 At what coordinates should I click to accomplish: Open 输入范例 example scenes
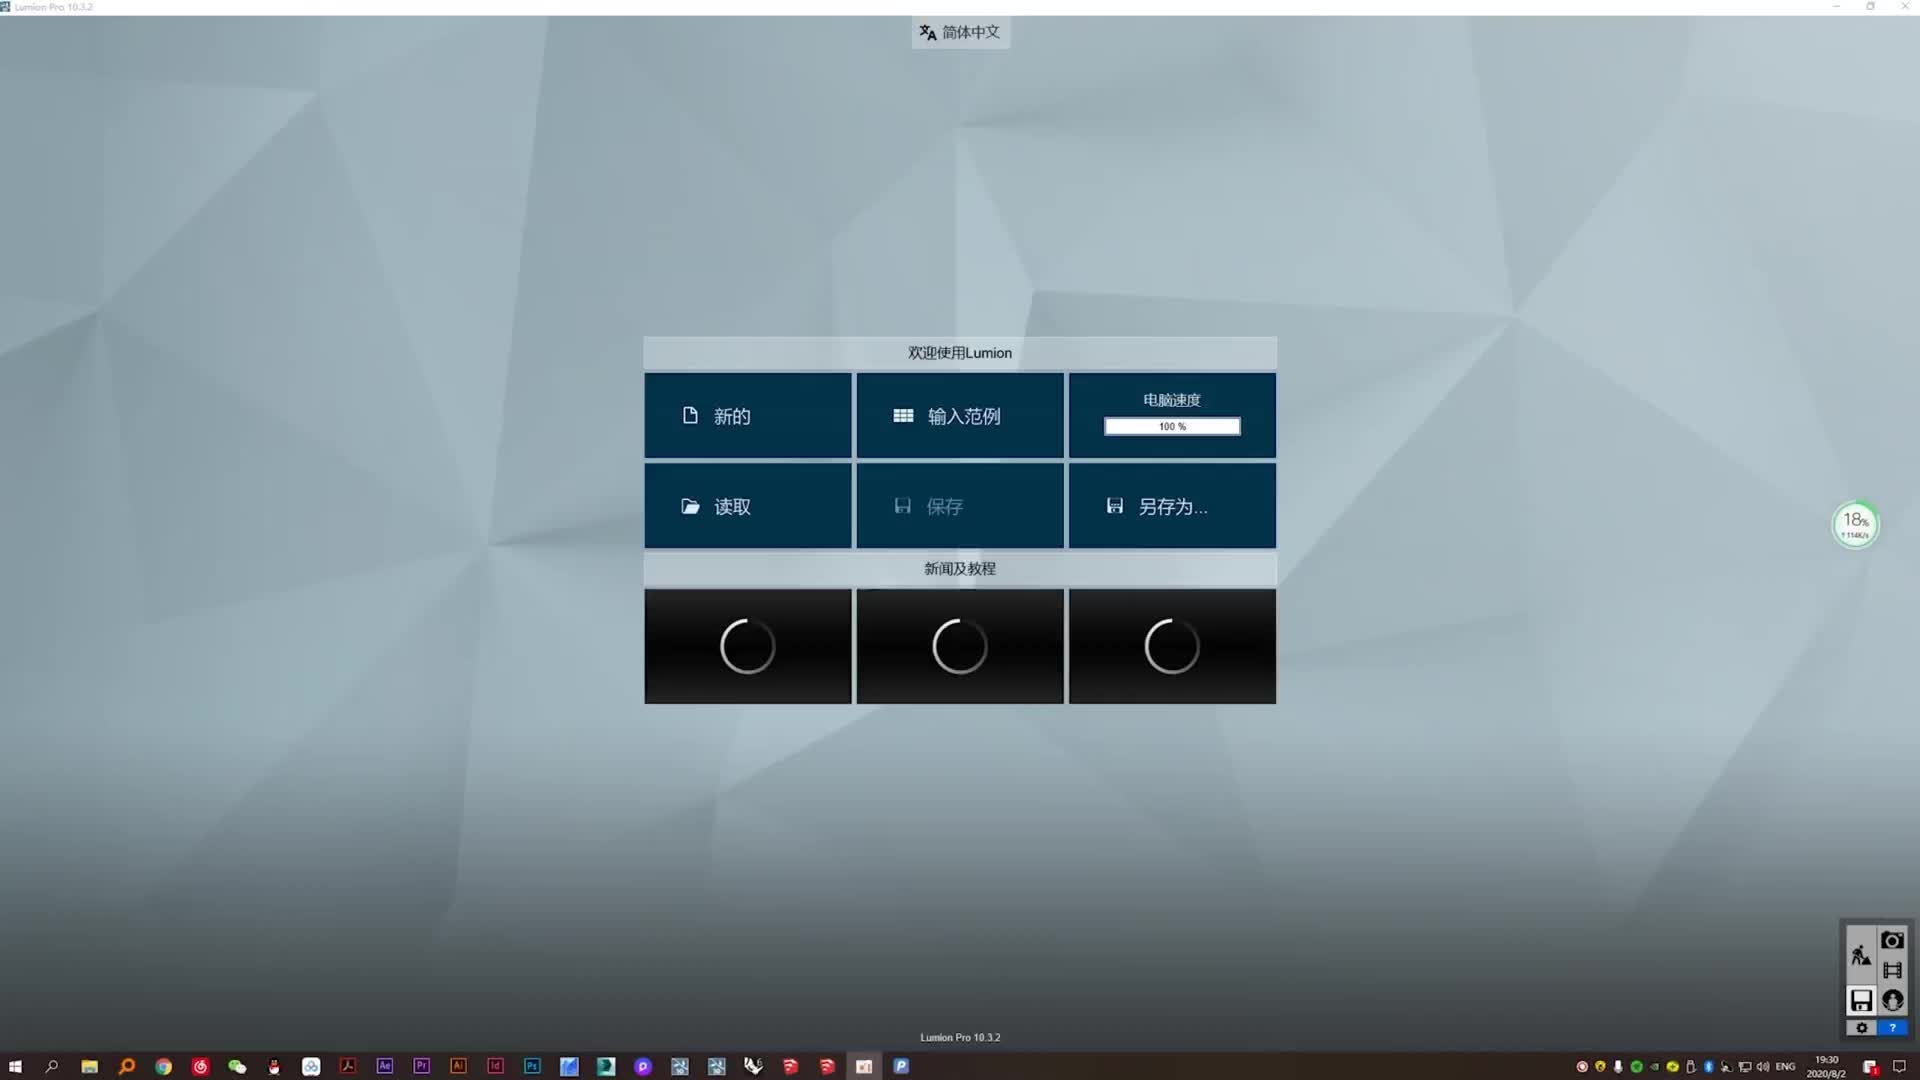(x=960, y=416)
